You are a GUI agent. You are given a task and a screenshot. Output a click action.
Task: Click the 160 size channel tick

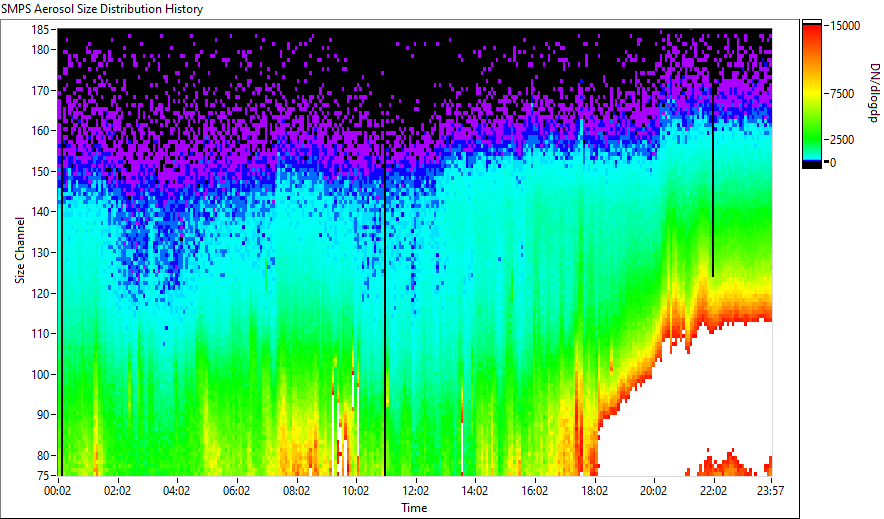[x=40, y=131]
